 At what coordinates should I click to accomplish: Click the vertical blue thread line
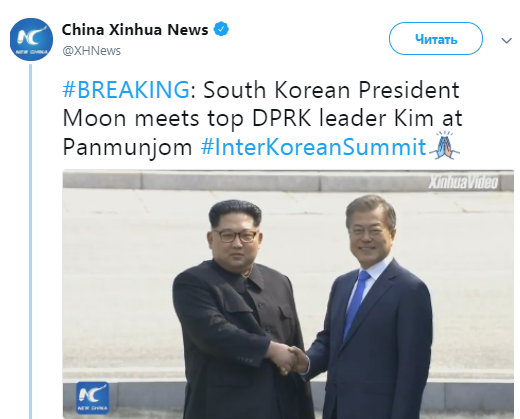tap(31, 241)
